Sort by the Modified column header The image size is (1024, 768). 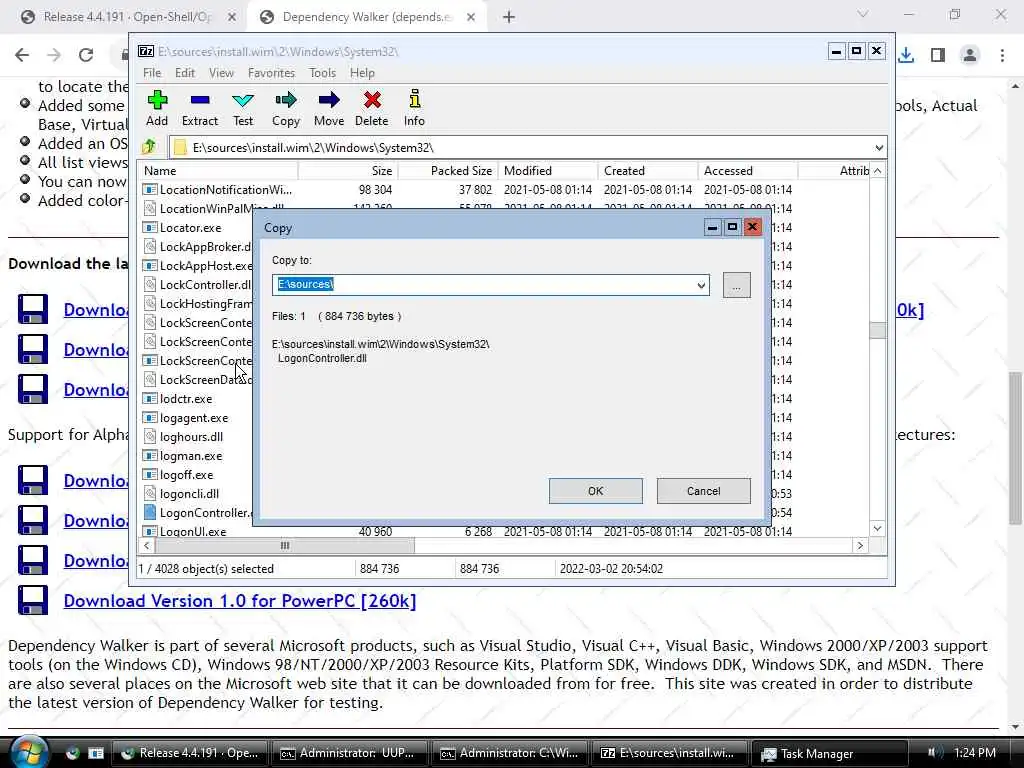click(x=548, y=170)
